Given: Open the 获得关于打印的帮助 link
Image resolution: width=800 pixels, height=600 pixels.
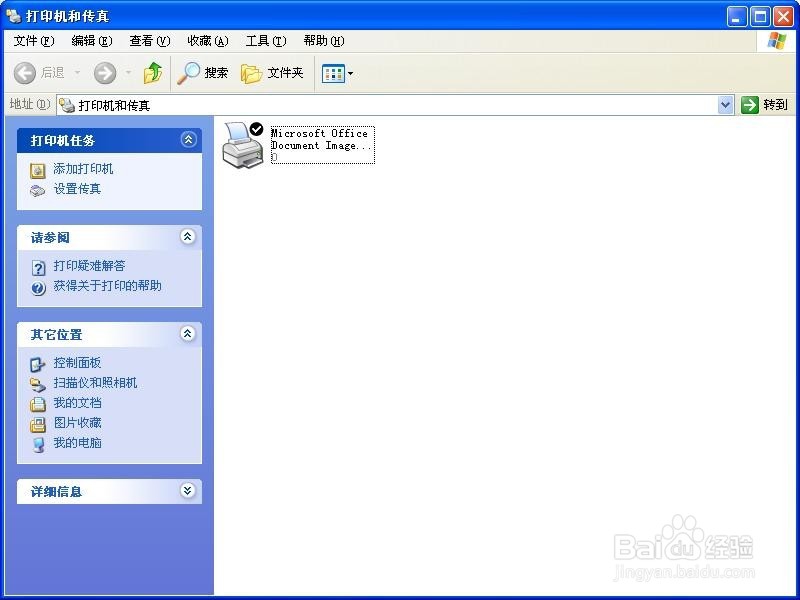Looking at the screenshot, I should 107,286.
